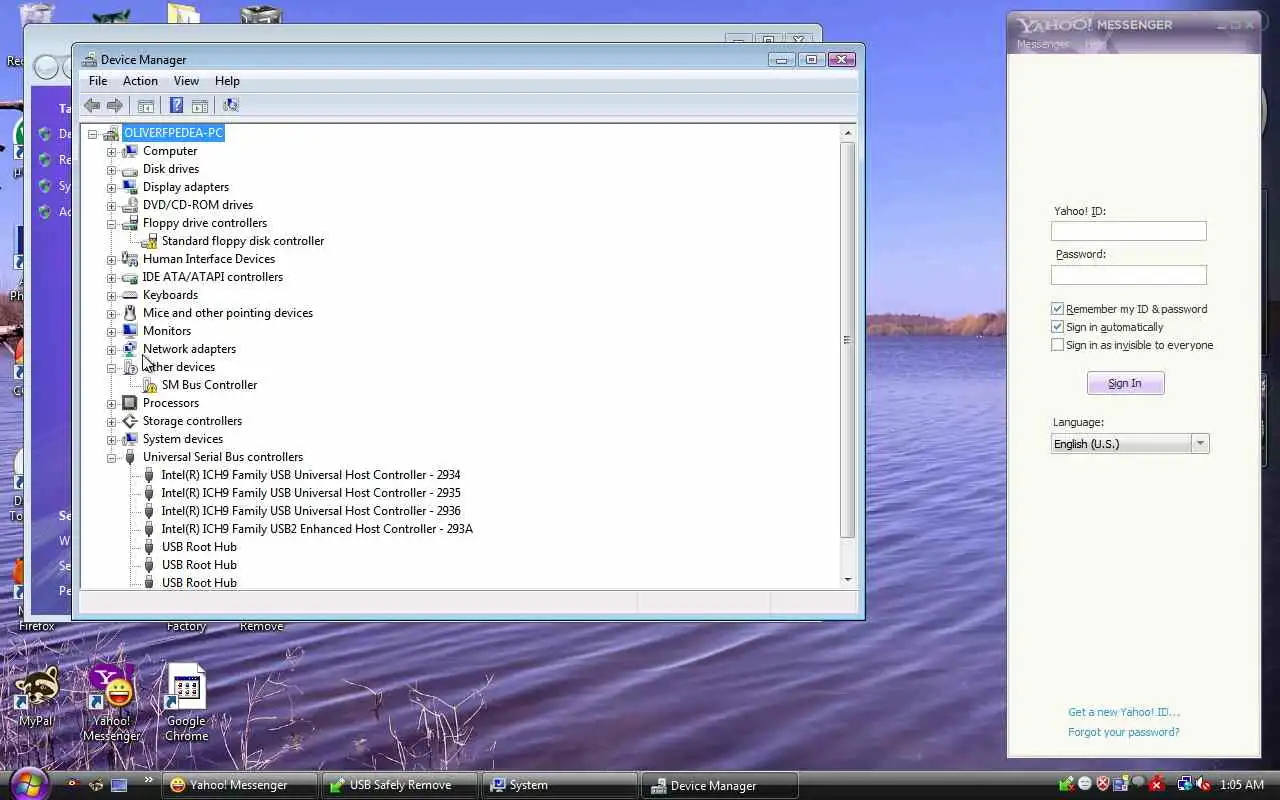The width and height of the screenshot is (1280, 800).
Task: Click the scroll up arrow in Device Manager
Action: [848, 133]
